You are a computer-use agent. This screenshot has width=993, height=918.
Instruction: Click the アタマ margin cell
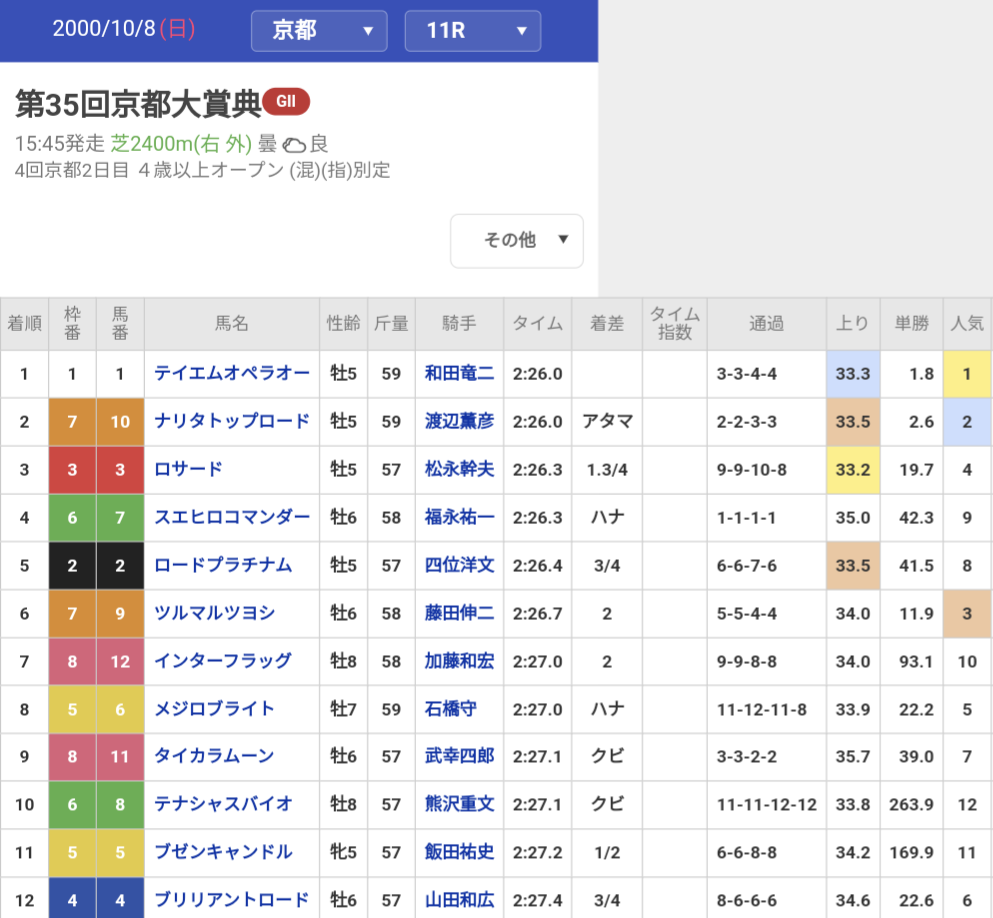coord(607,422)
